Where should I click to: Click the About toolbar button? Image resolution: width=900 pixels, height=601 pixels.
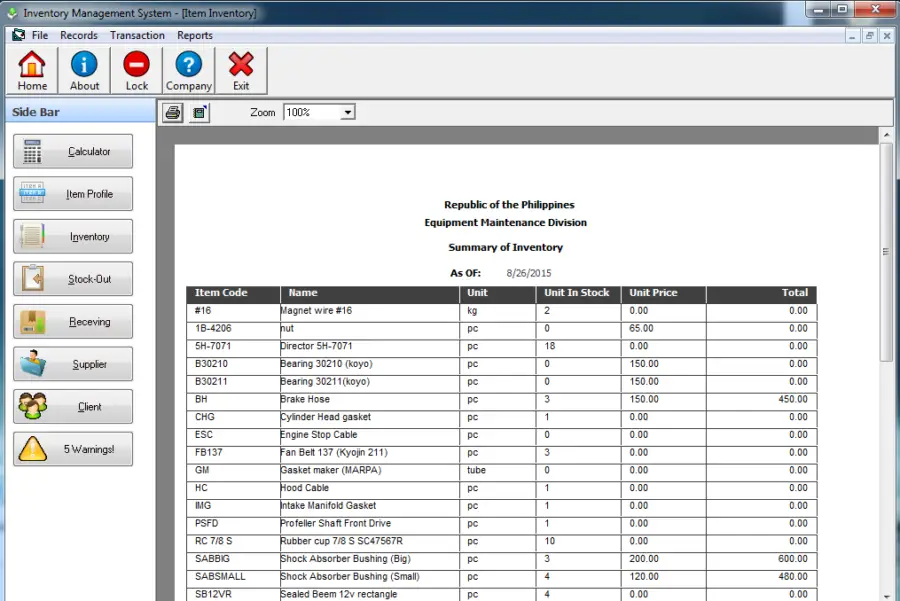pyautogui.click(x=83, y=69)
